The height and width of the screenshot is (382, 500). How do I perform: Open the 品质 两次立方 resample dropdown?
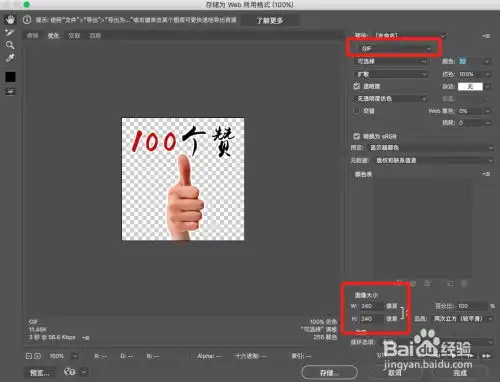(463, 319)
